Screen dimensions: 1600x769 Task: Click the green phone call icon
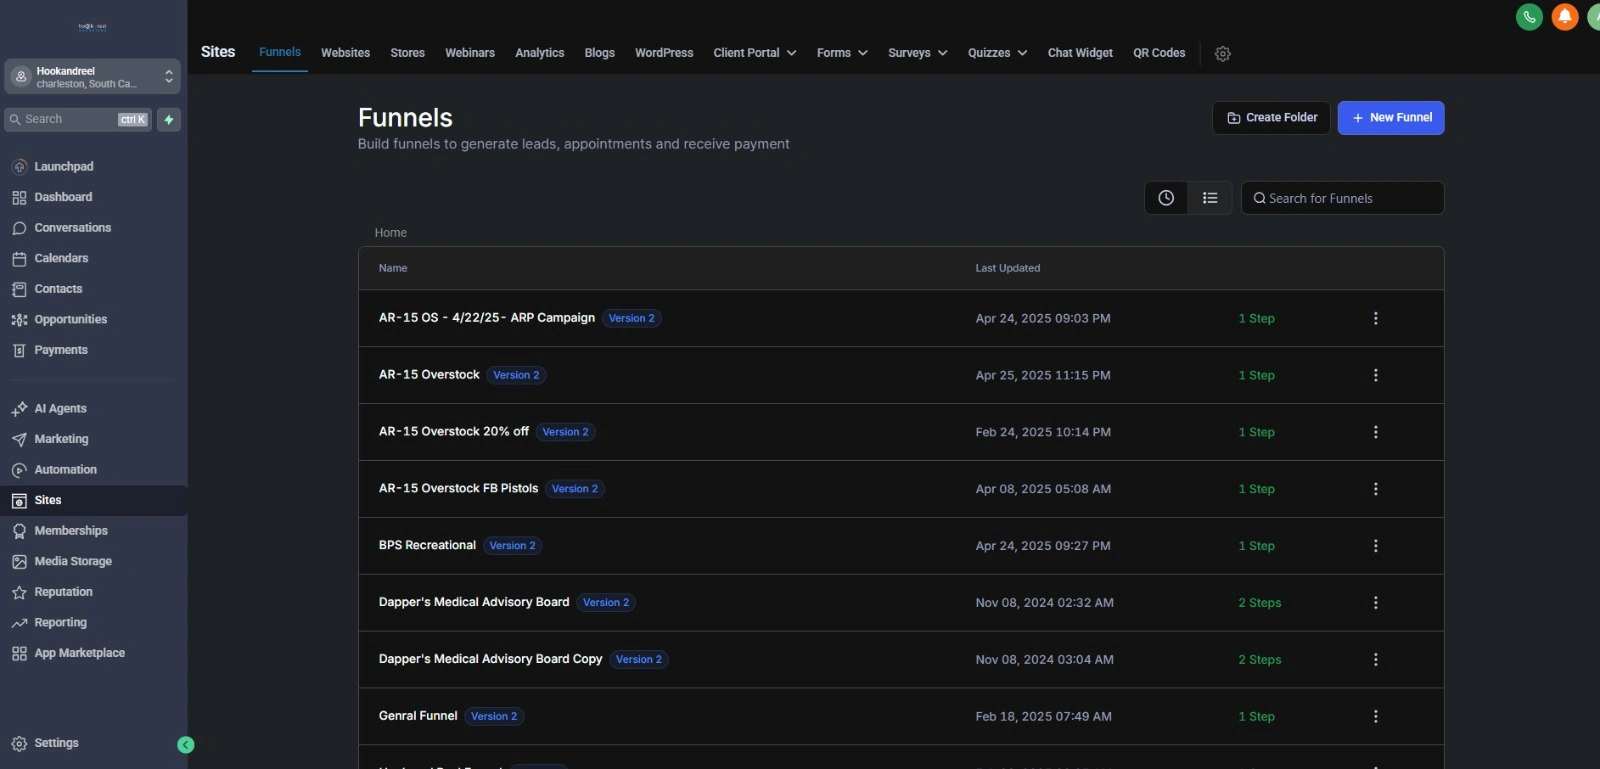[x=1529, y=17]
